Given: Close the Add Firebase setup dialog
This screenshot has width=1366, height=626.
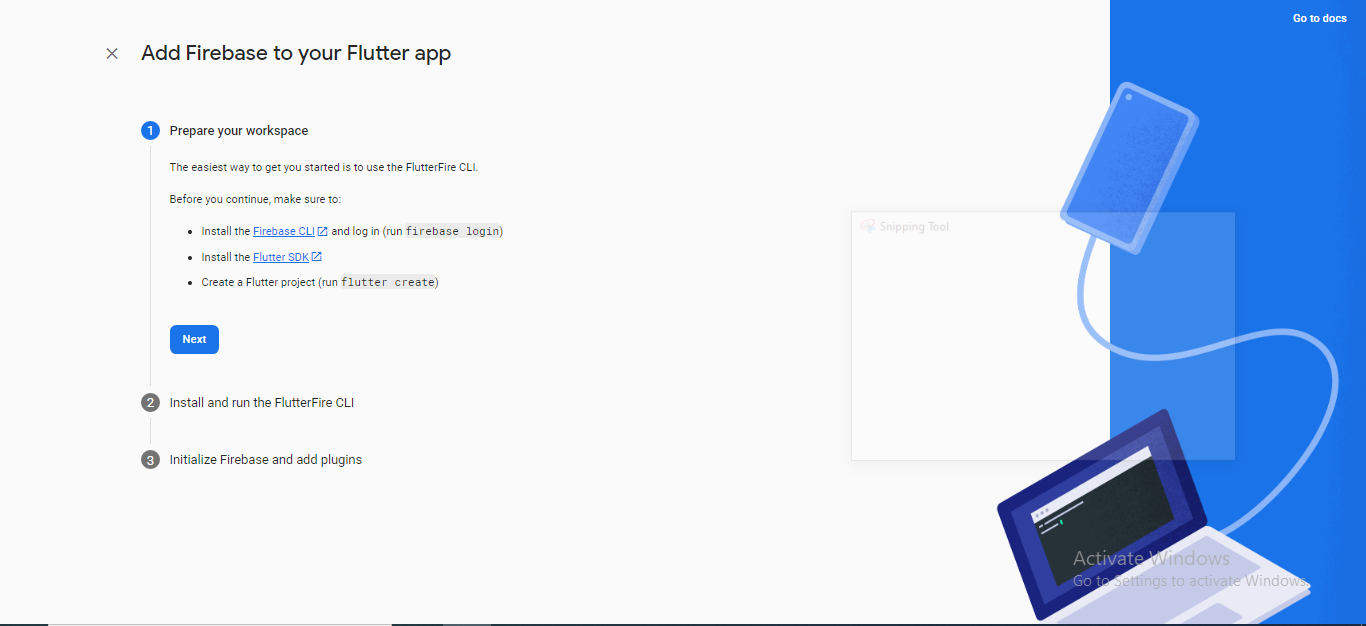Looking at the screenshot, I should pos(112,54).
